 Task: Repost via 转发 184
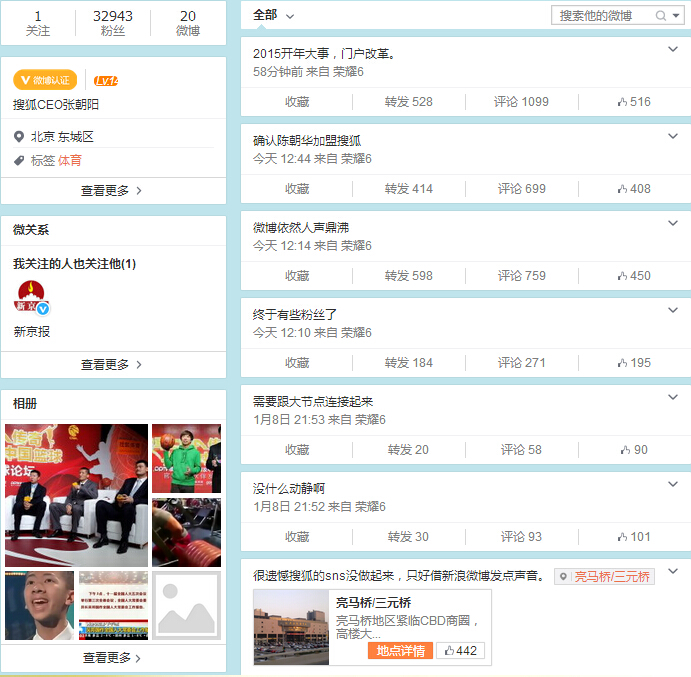[409, 363]
